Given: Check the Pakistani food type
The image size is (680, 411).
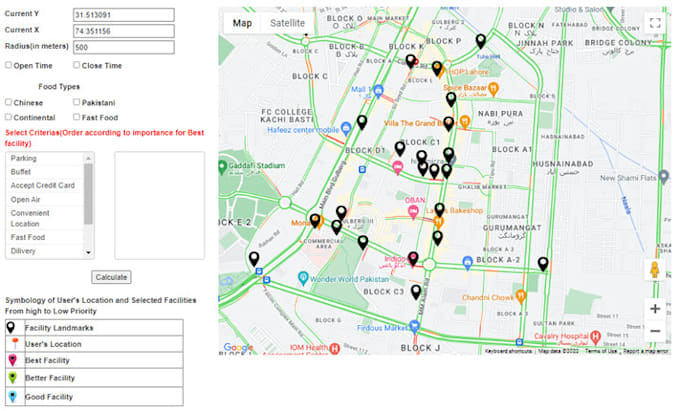Looking at the screenshot, I should (77, 102).
